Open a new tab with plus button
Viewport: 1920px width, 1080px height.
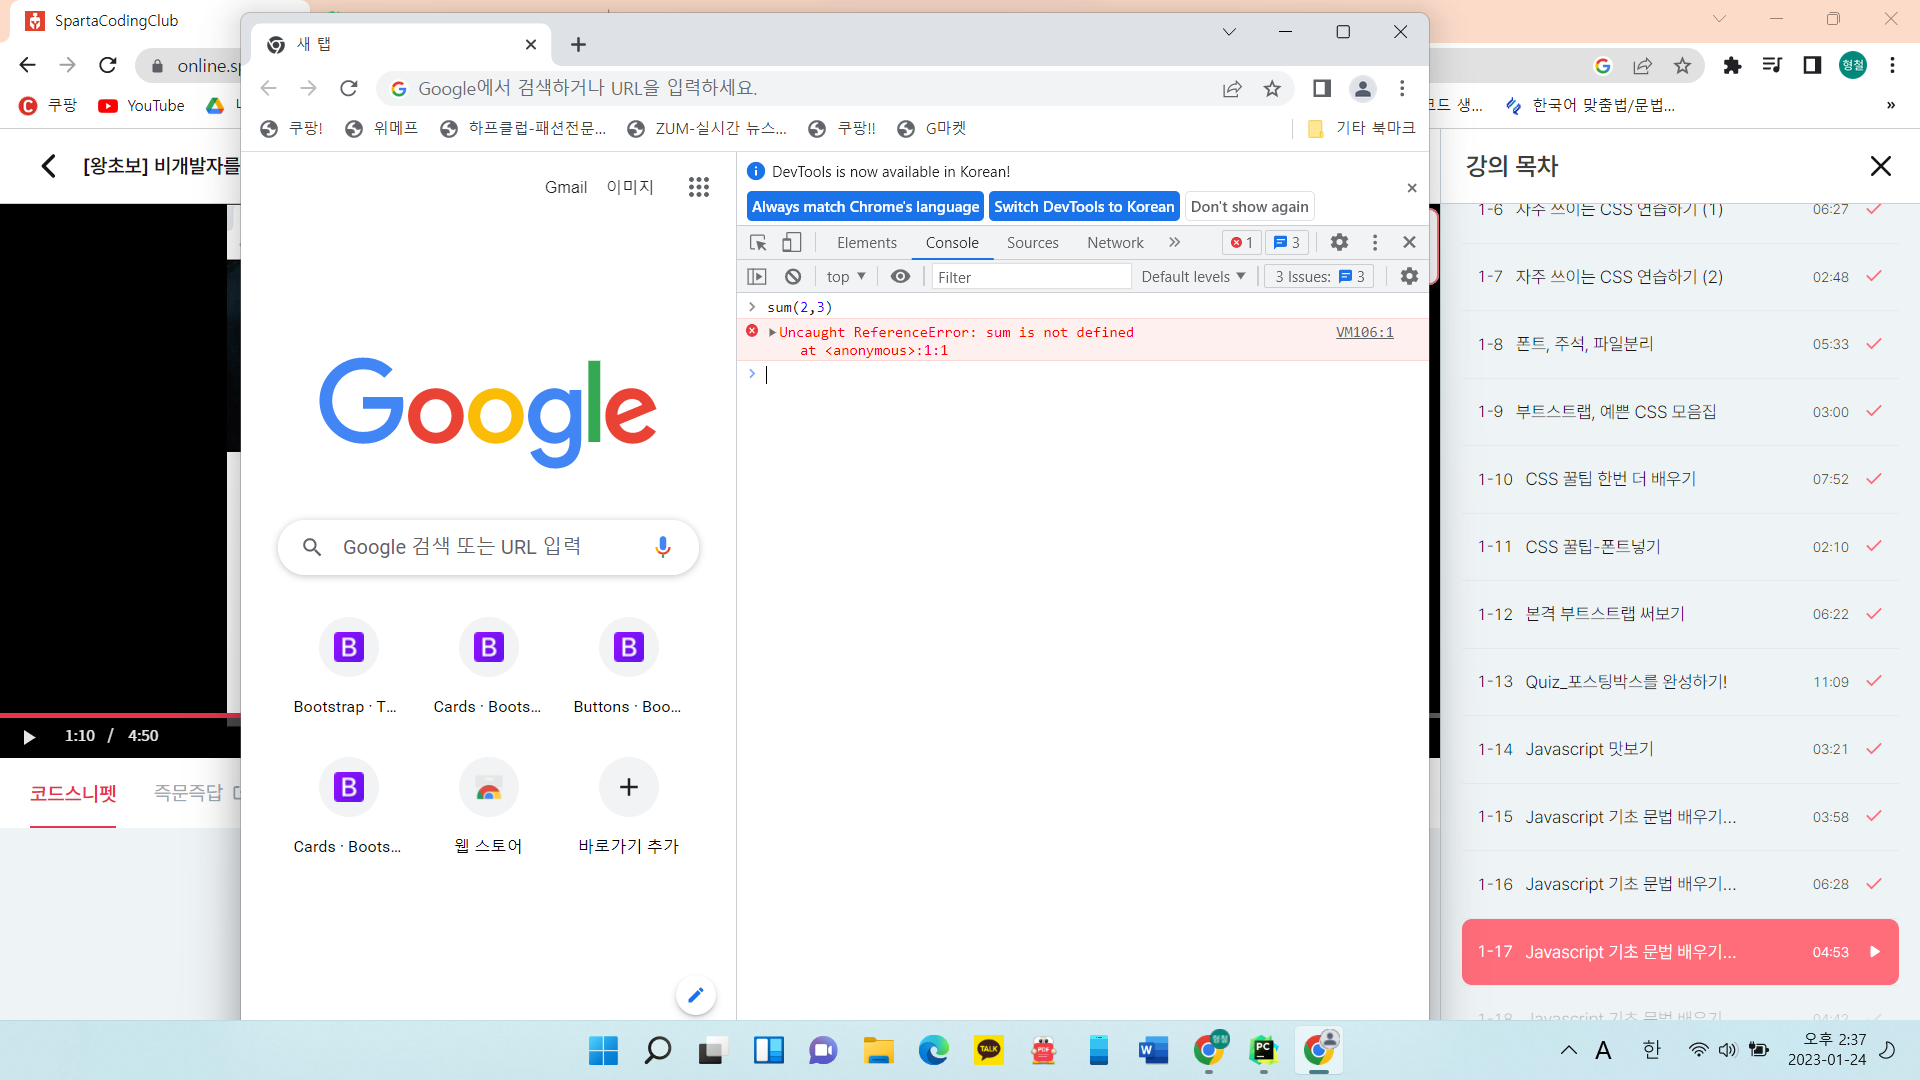click(x=578, y=44)
